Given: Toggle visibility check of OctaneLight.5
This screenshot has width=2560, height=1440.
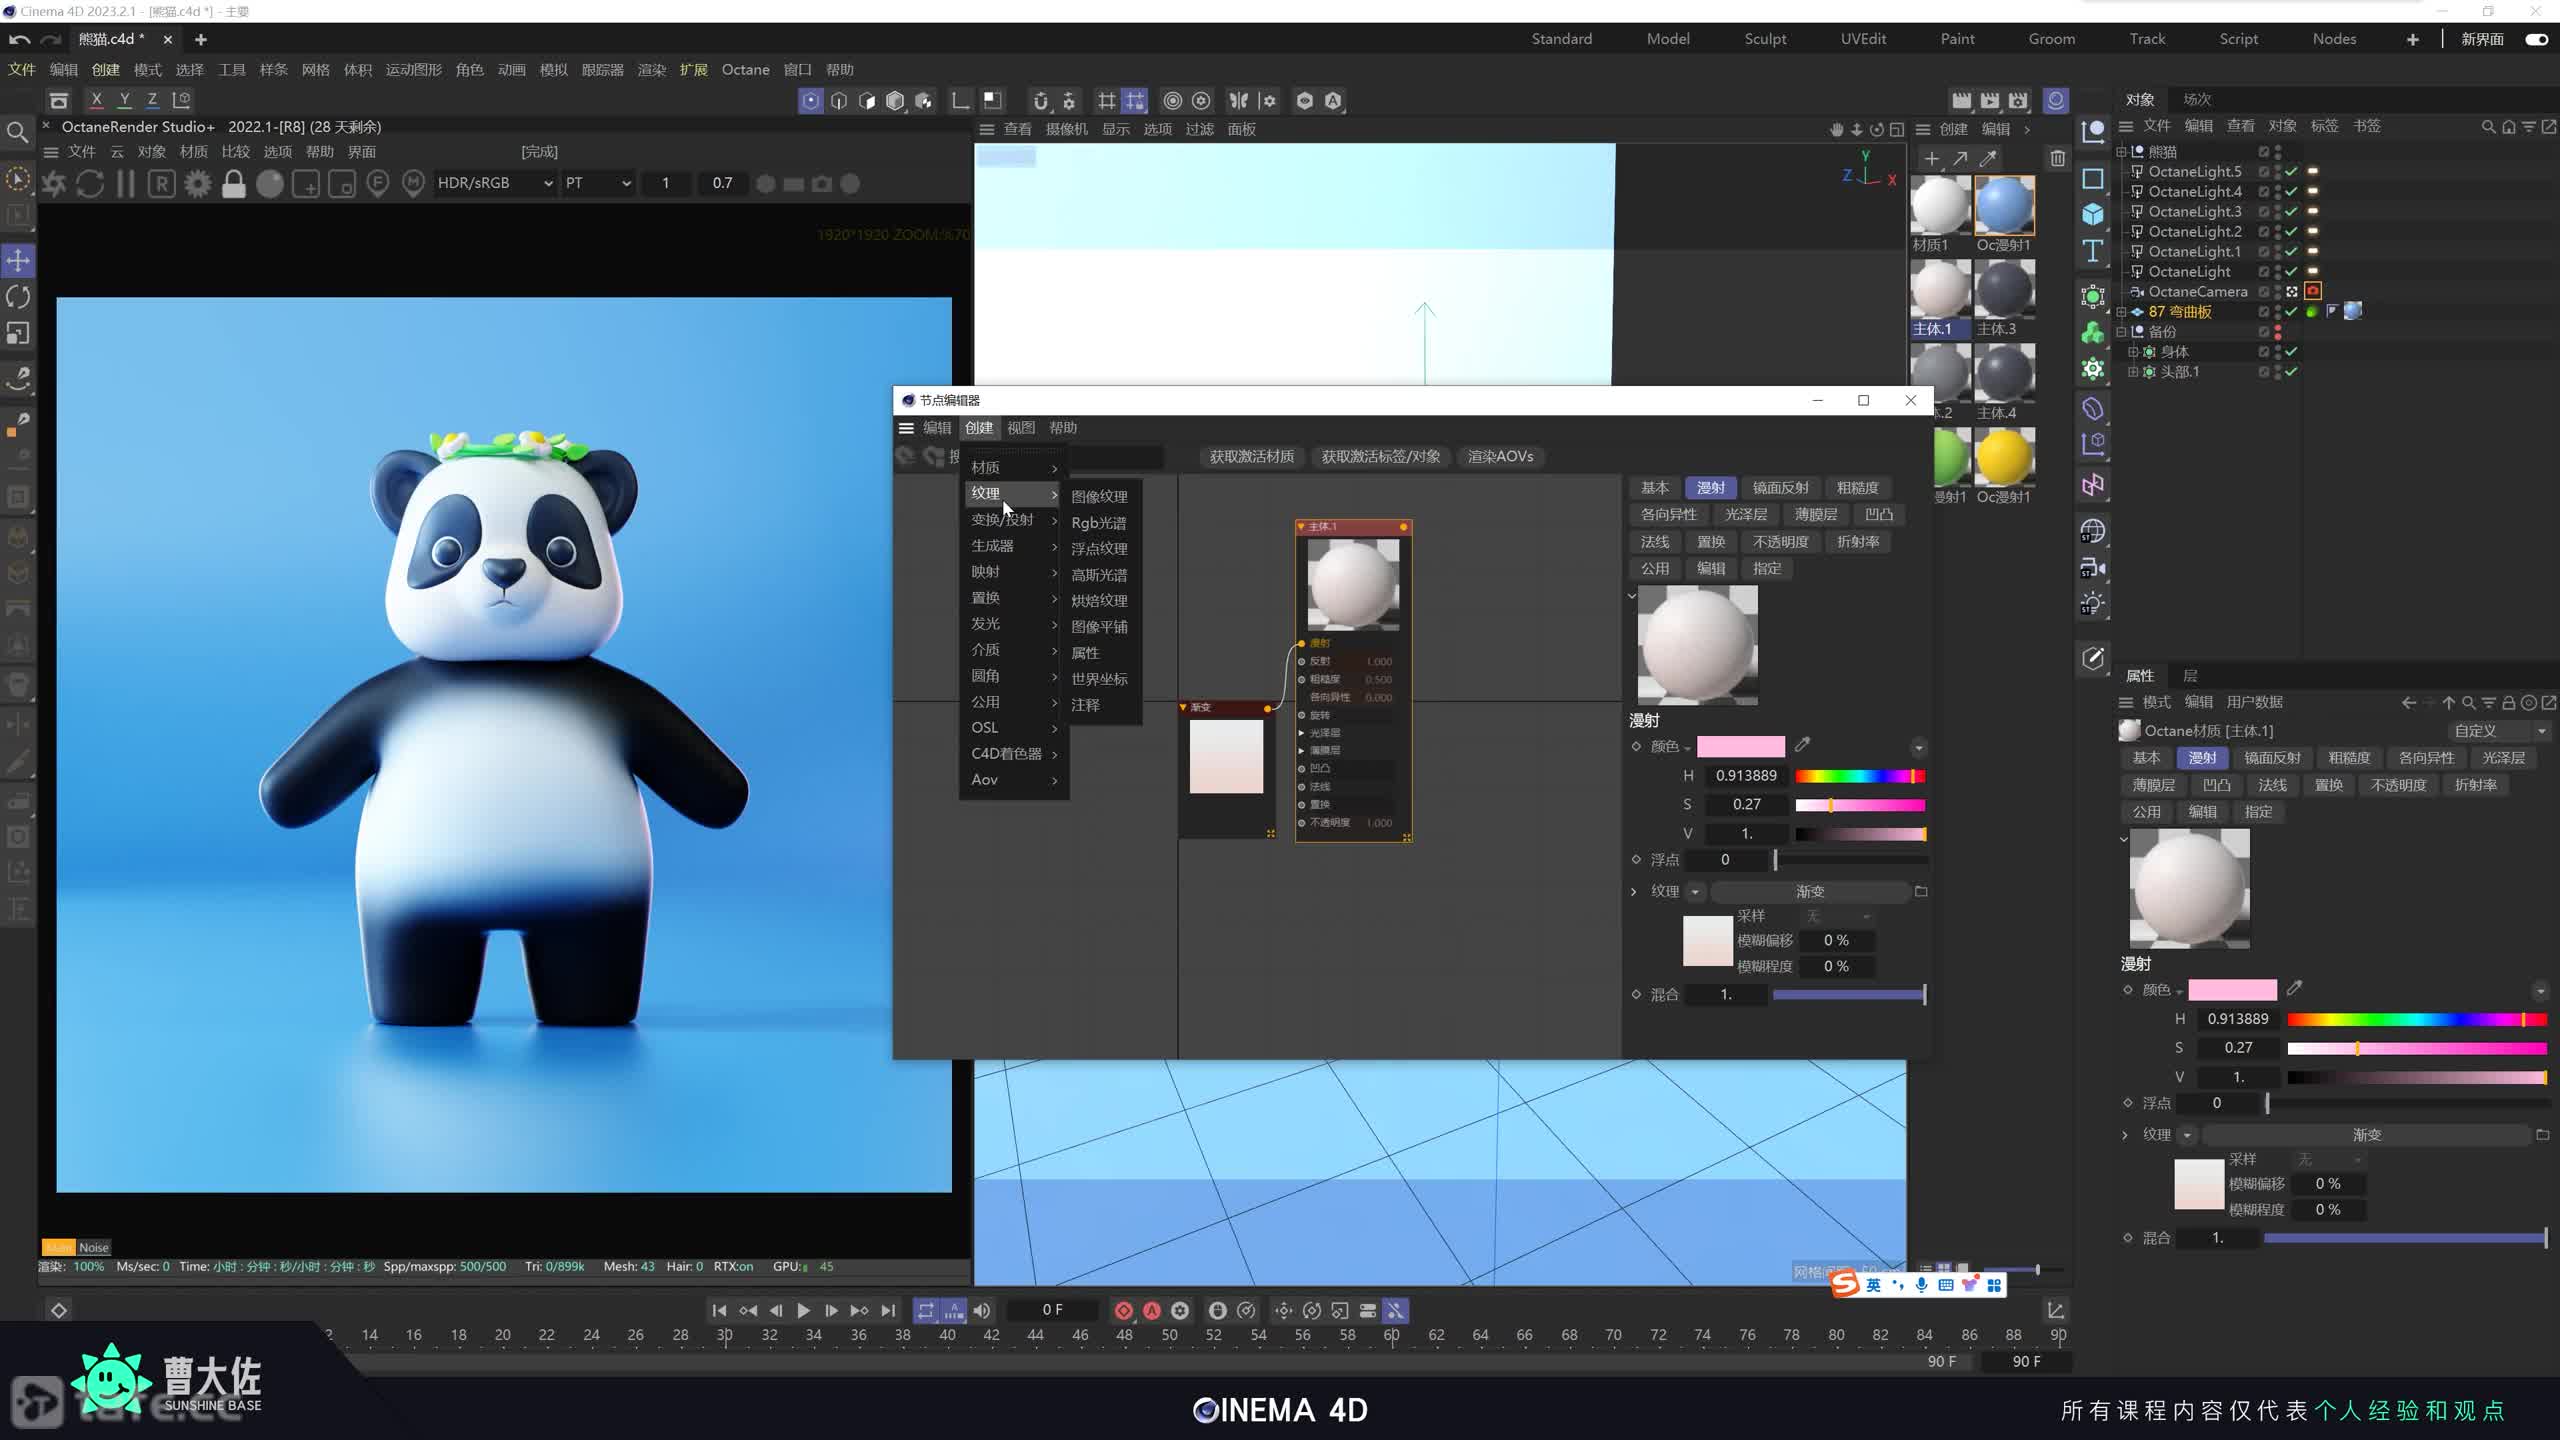Looking at the screenshot, I should click(2291, 172).
